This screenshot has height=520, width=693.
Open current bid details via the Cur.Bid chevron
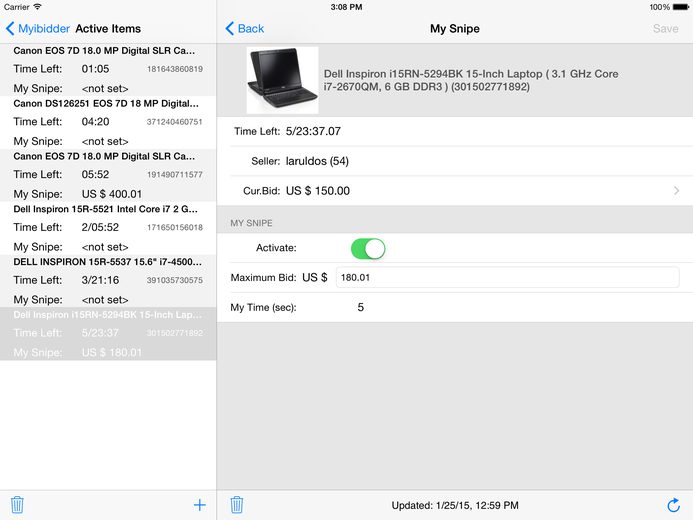pyautogui.click(x=676, y=191)
